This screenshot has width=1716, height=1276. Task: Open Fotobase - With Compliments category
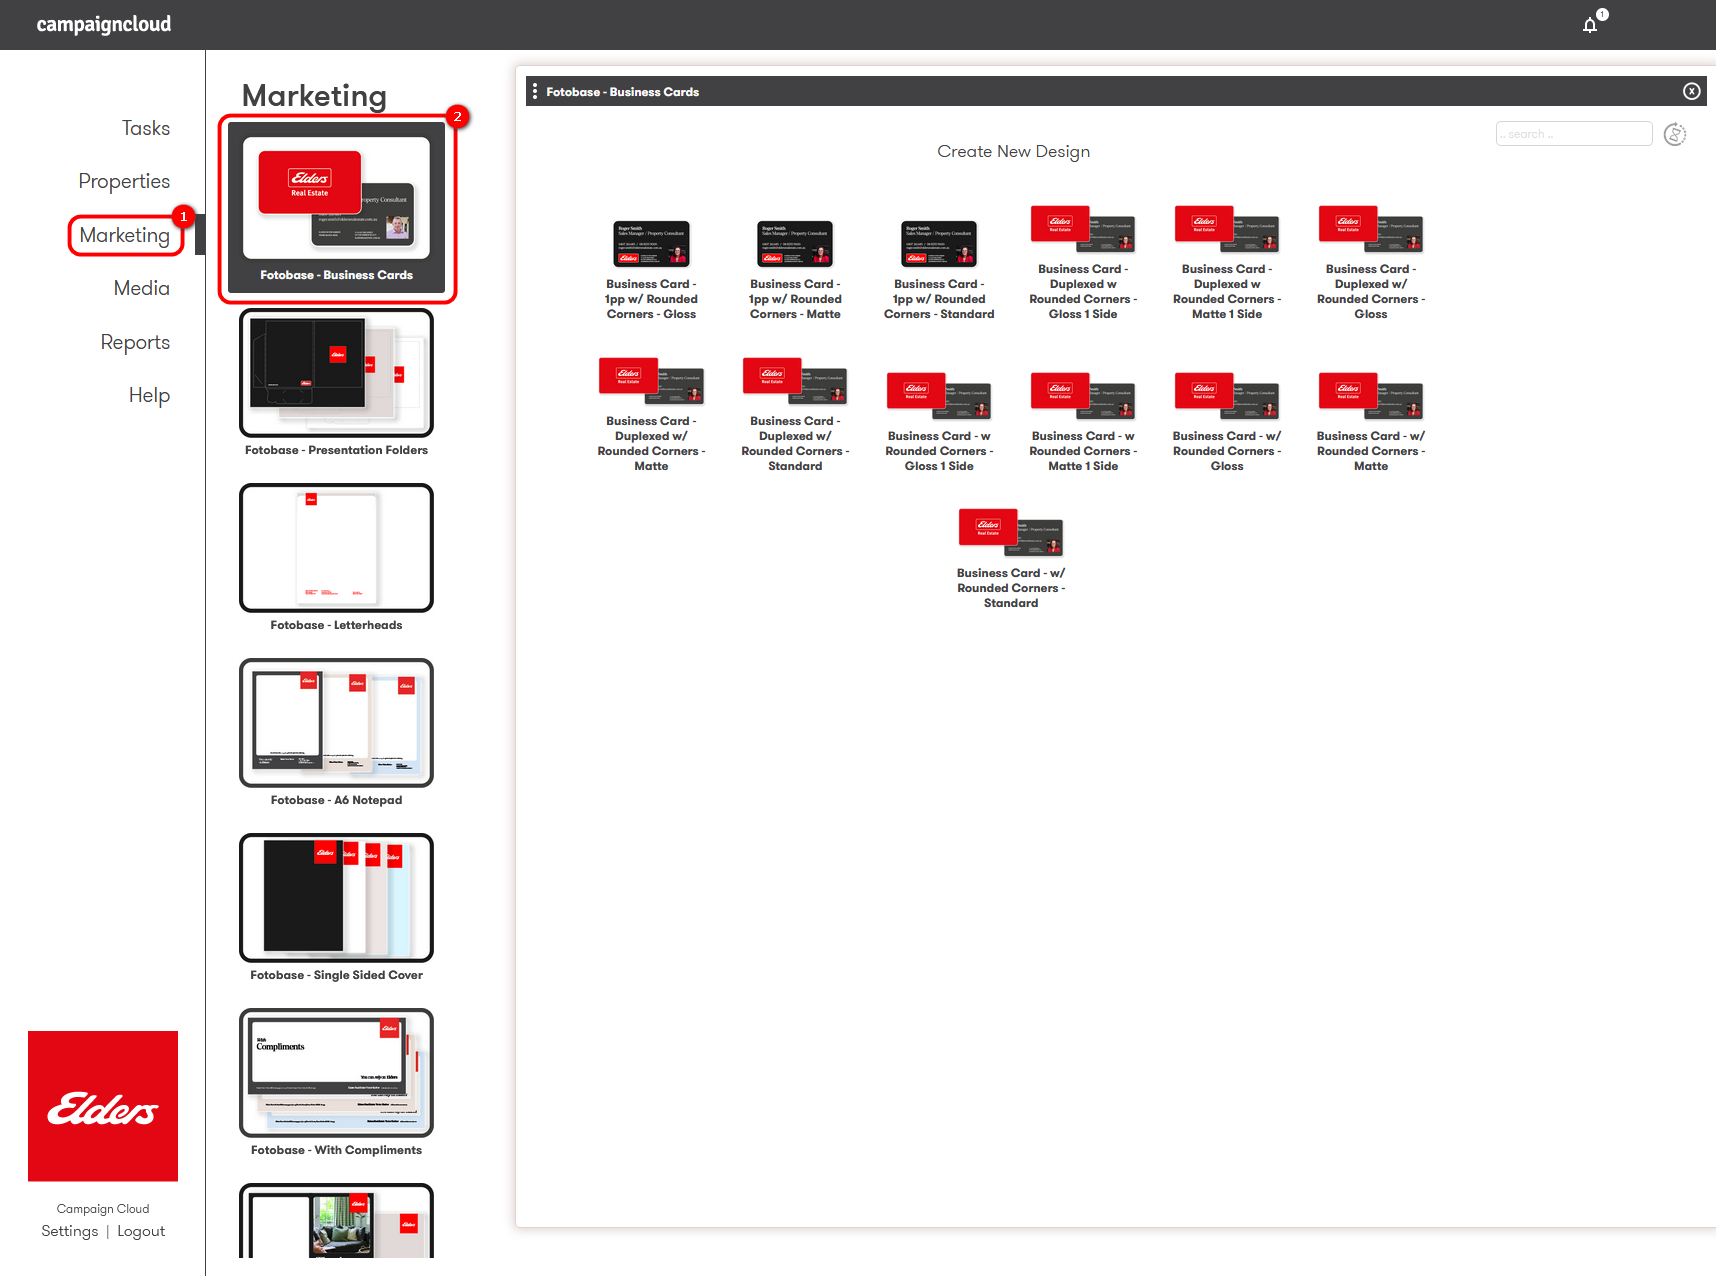point(336,1083)
